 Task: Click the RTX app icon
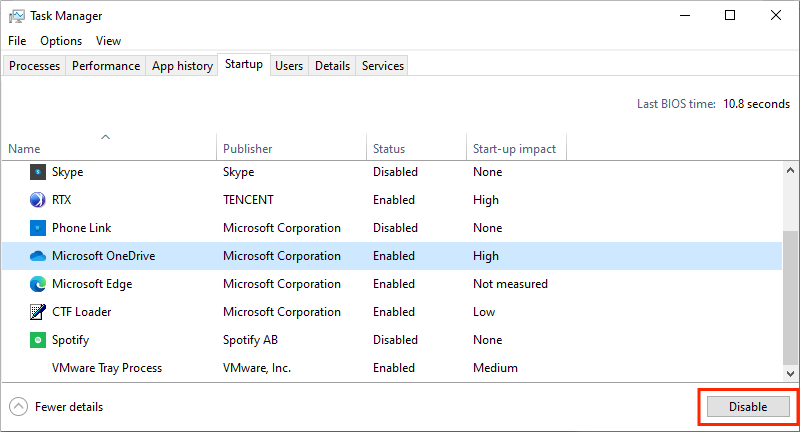[38, 200]
